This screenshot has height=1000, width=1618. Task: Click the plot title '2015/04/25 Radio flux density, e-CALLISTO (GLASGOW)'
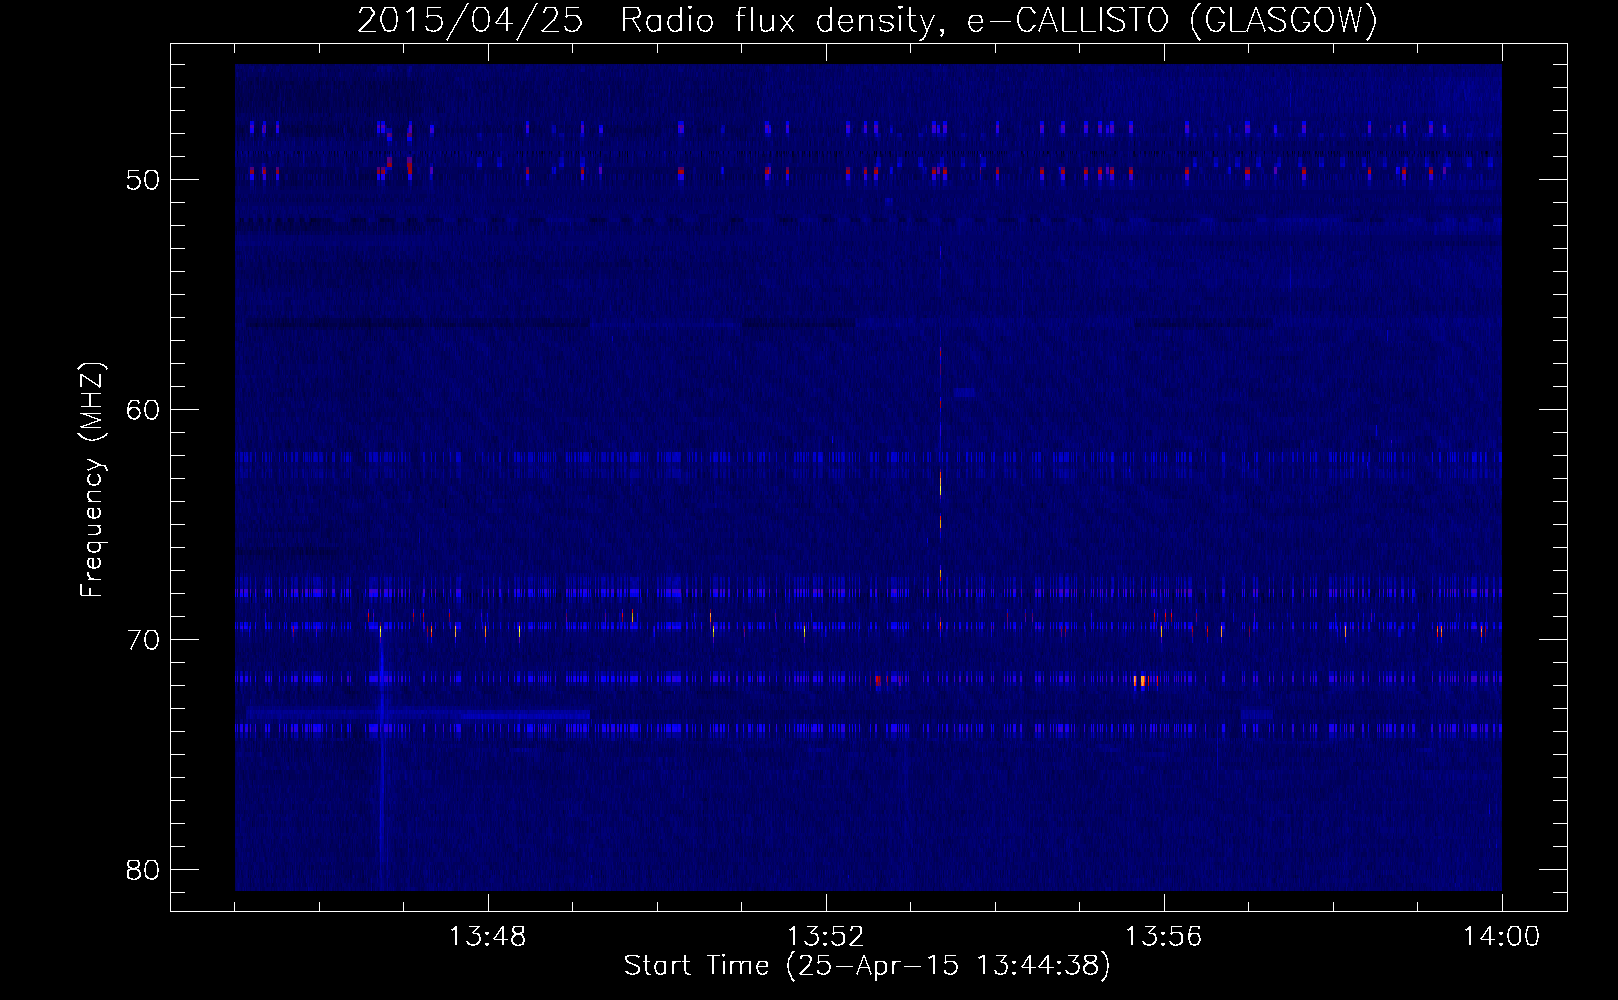tap(867, 20)
